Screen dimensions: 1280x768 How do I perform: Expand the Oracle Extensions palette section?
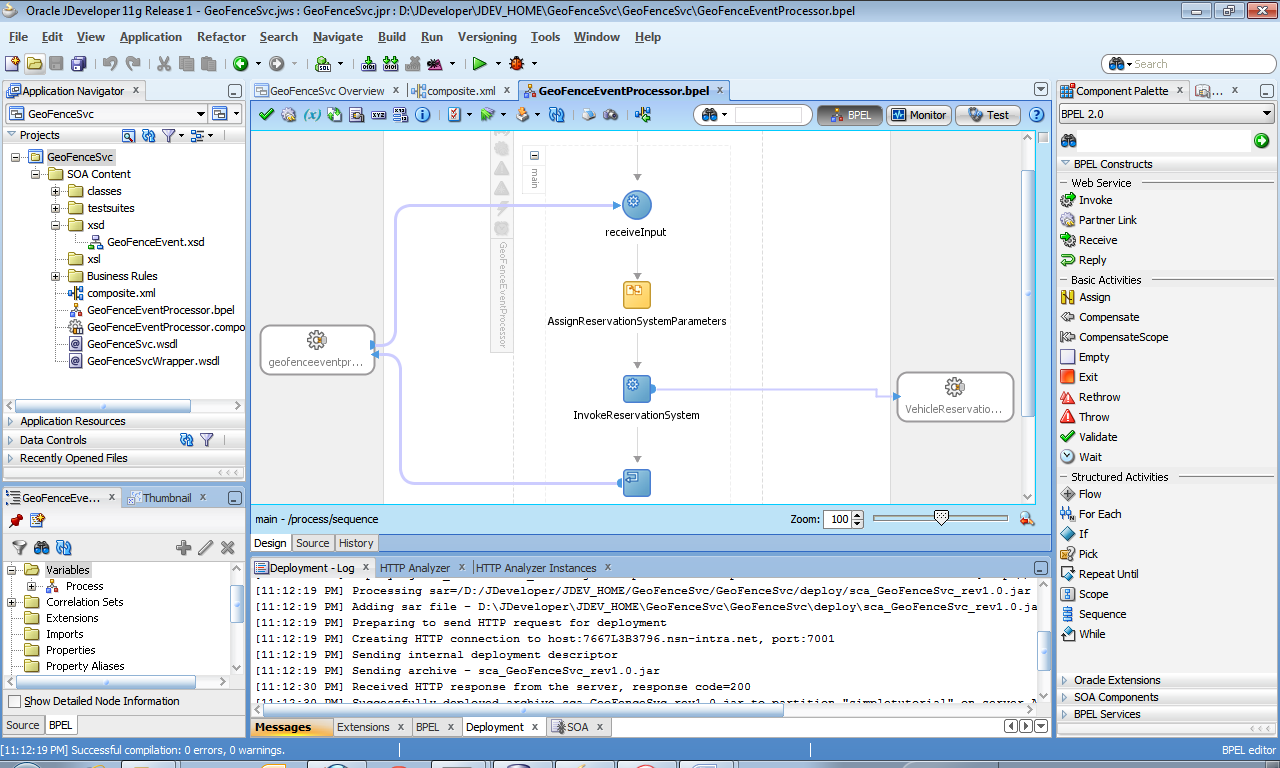pyautogui.click(x=1065, y=680)
